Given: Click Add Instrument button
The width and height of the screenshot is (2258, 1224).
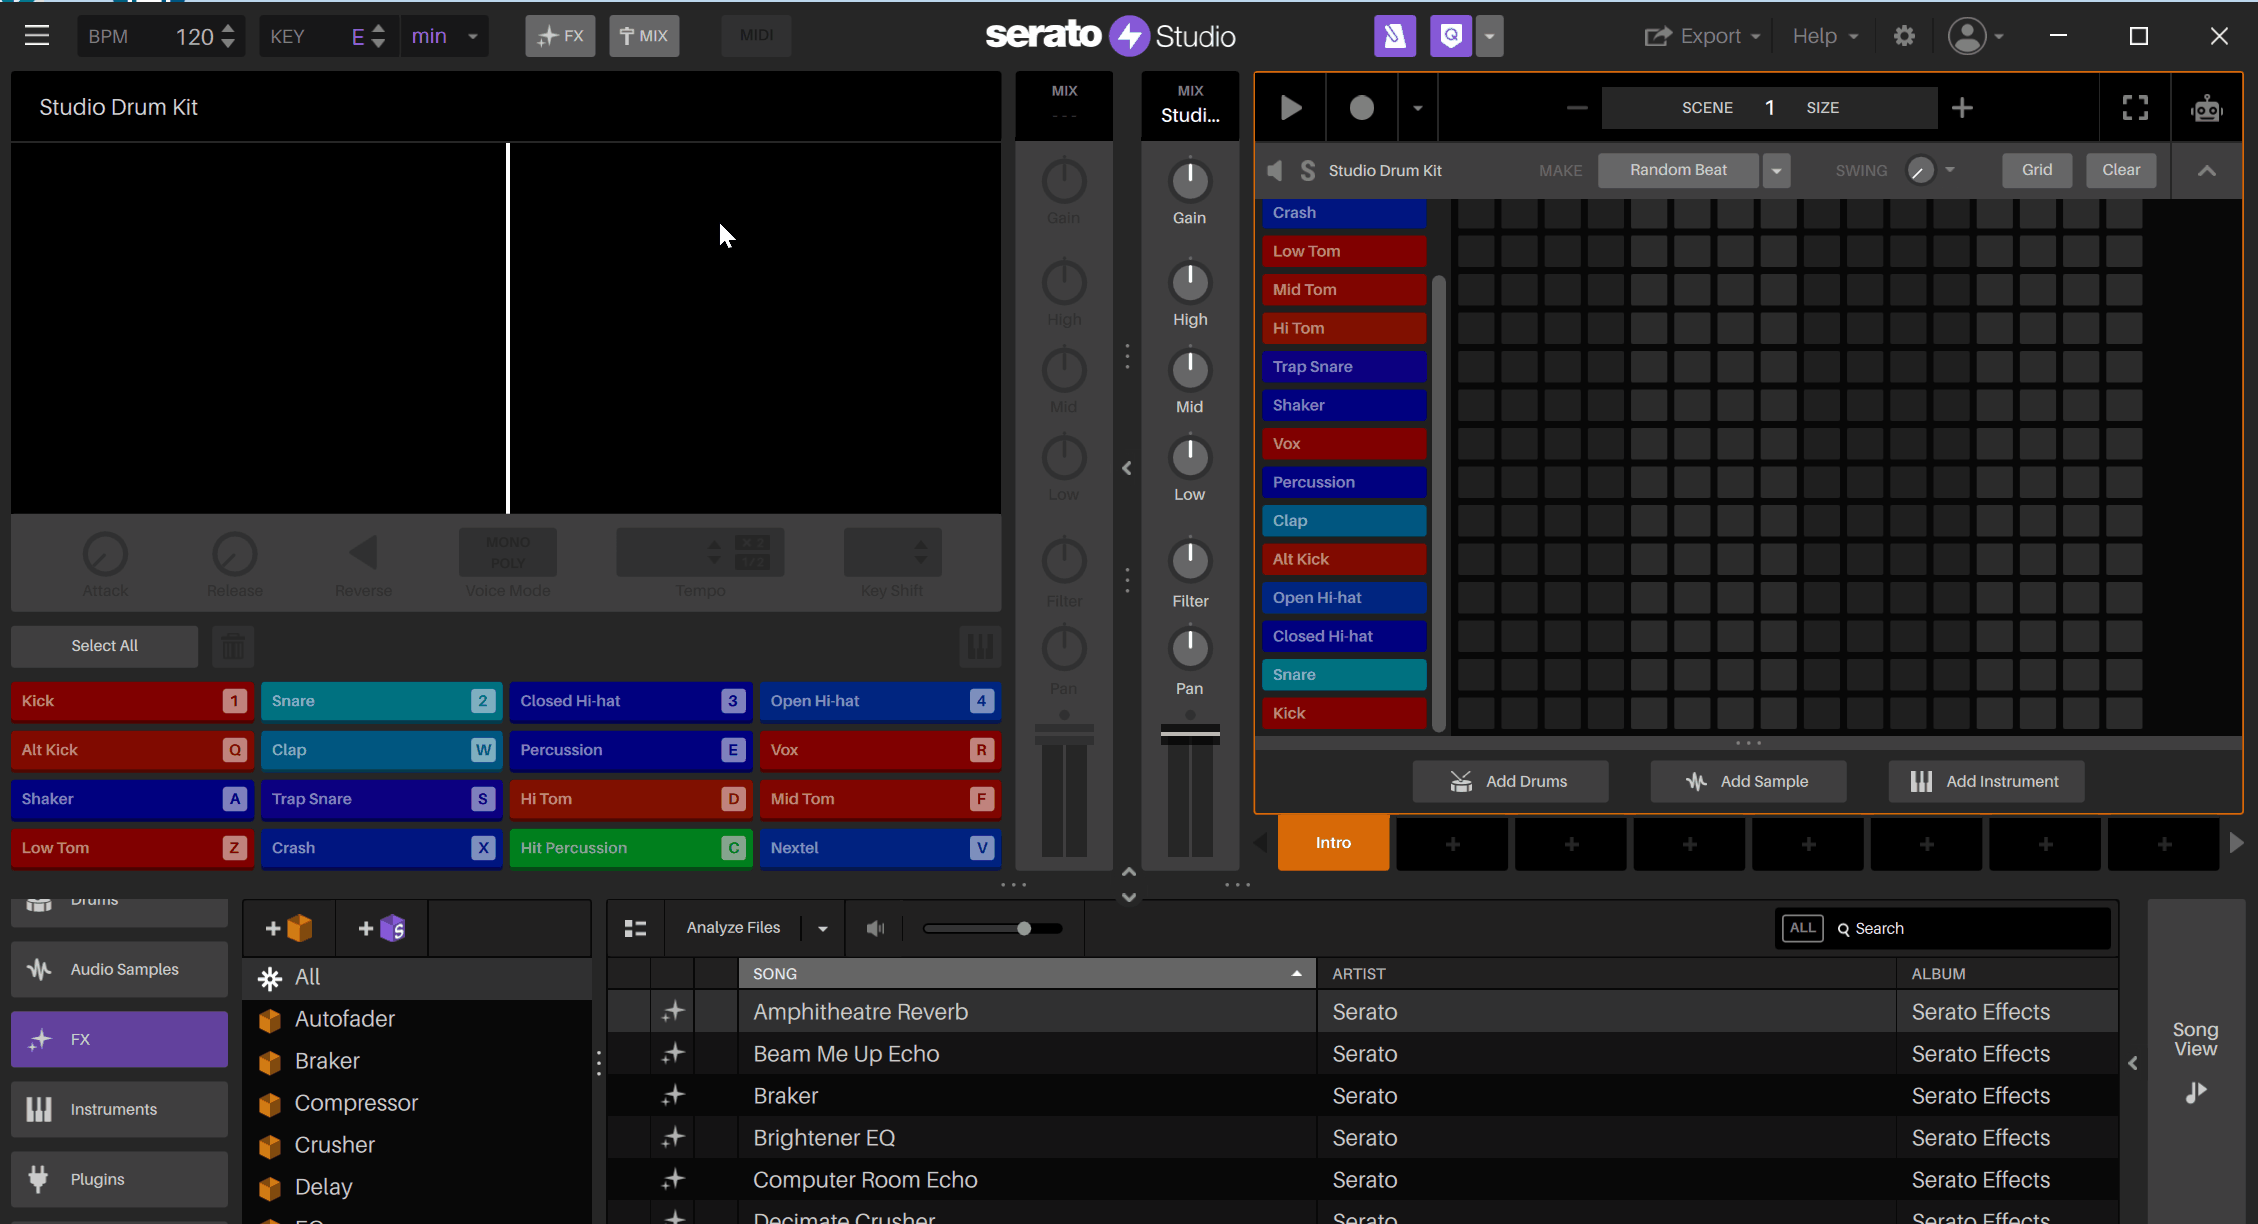Looking at the screenshot, I should click(1986, 781).
